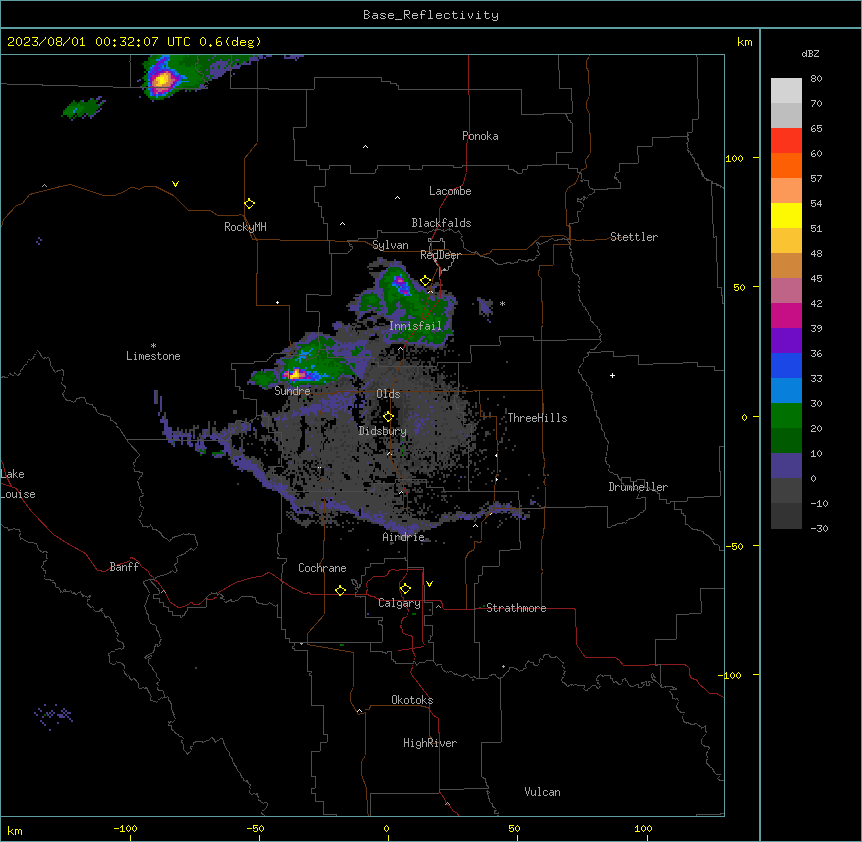Click the Lacombe label
The height and width of the screenshot is (842, 862).
[x=450, y=191]
